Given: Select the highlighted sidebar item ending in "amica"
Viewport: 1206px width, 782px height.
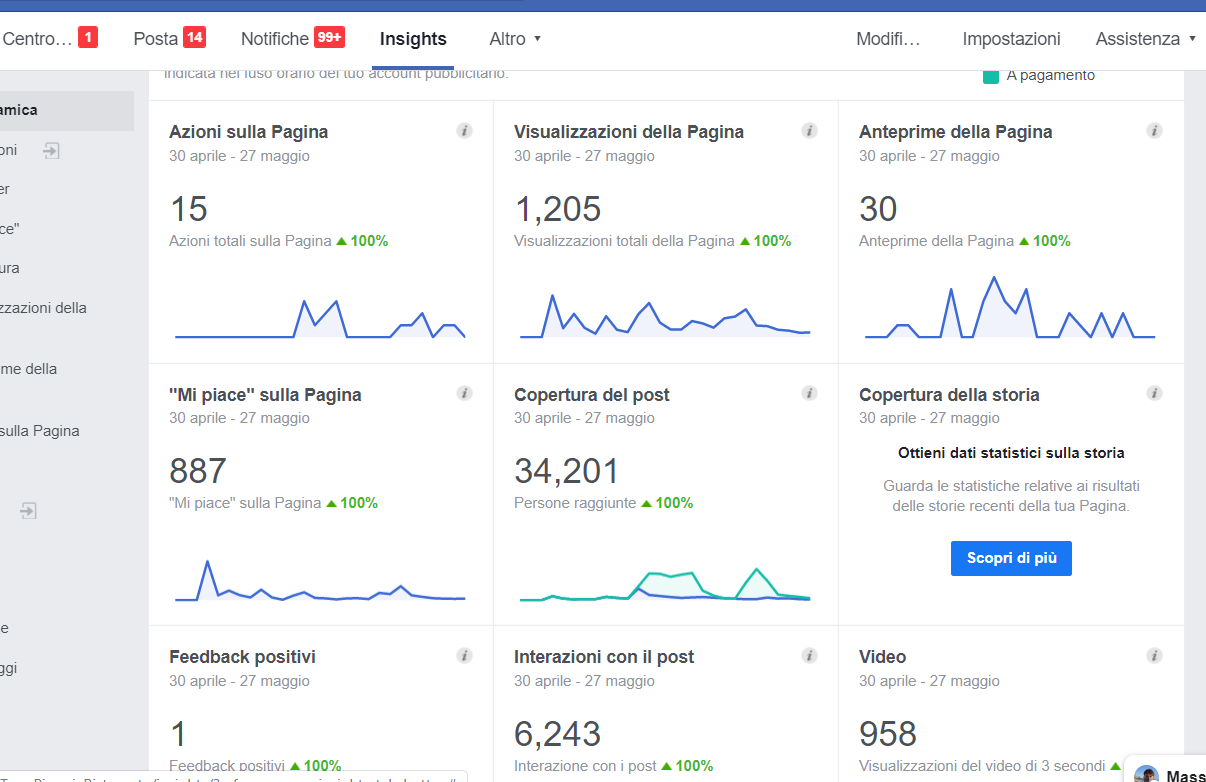Looking at the screenshot, I should tap(67, 111).
